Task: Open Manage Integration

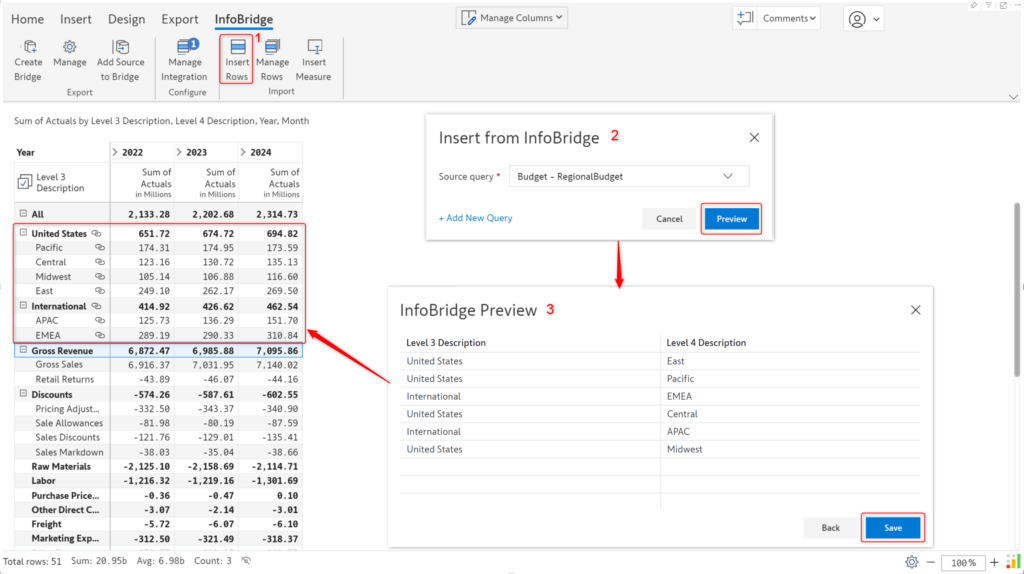Action: click(x=185, y=61)
